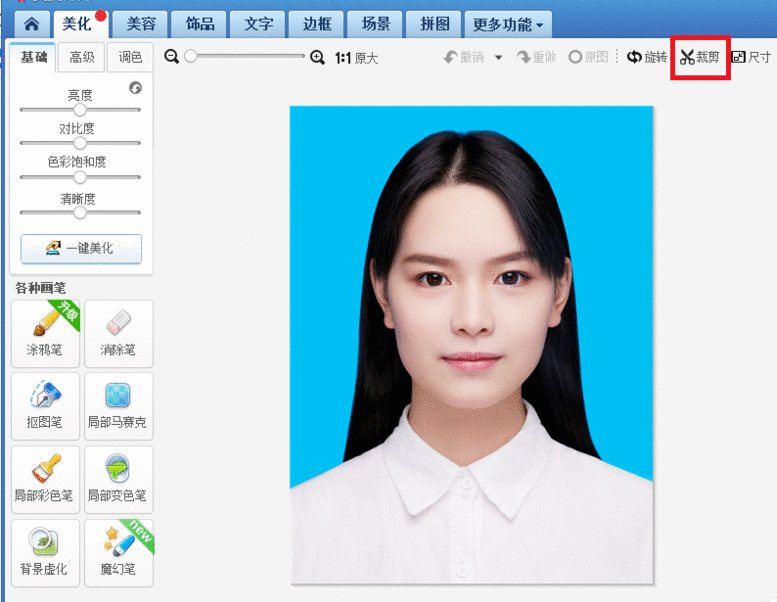Viewport: 777px width, 602px height.
Task: Select the 局部彩色笔 local color brush
Action: pos(45,479)
